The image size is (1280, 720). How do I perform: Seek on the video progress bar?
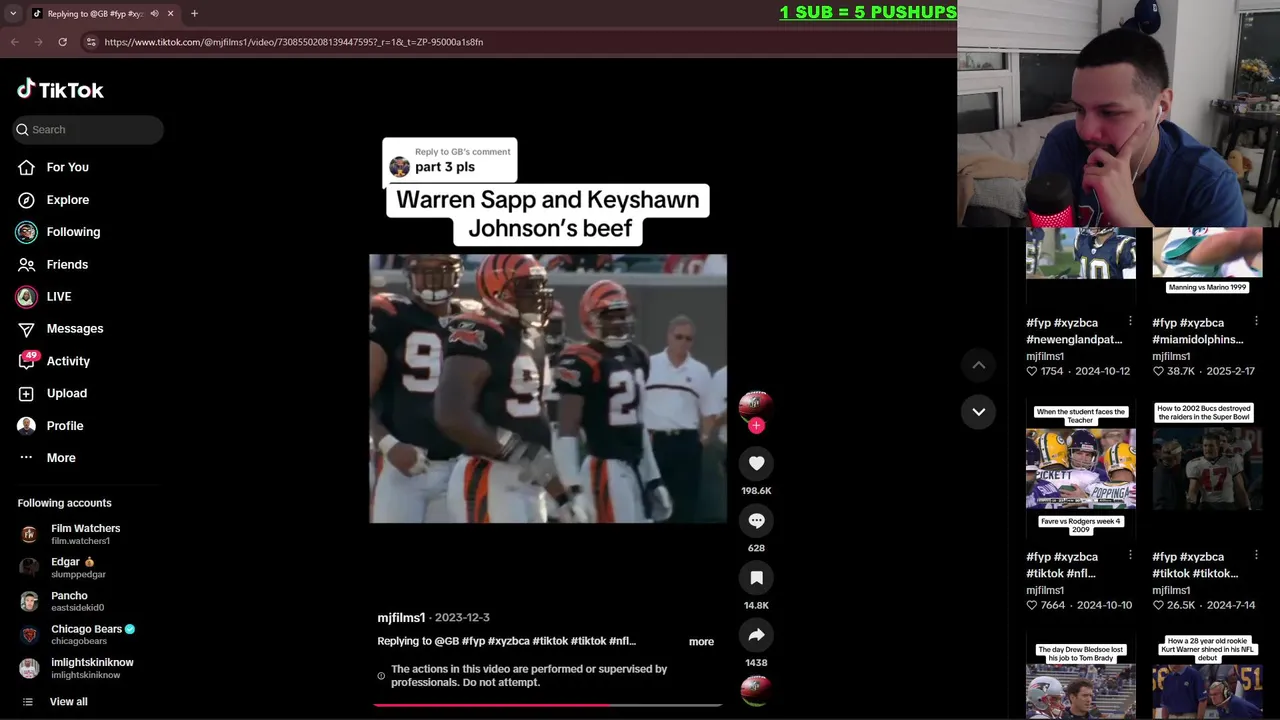click(548, 705)
